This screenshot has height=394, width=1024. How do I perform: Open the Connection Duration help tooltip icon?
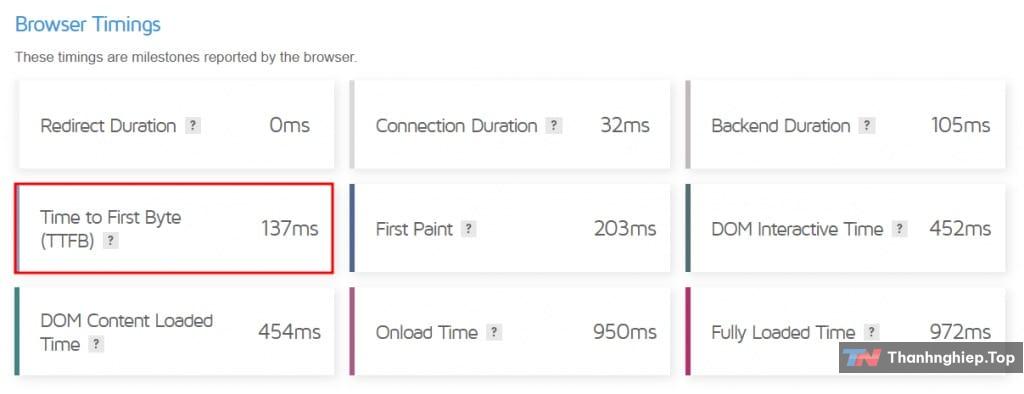(554, 125)
